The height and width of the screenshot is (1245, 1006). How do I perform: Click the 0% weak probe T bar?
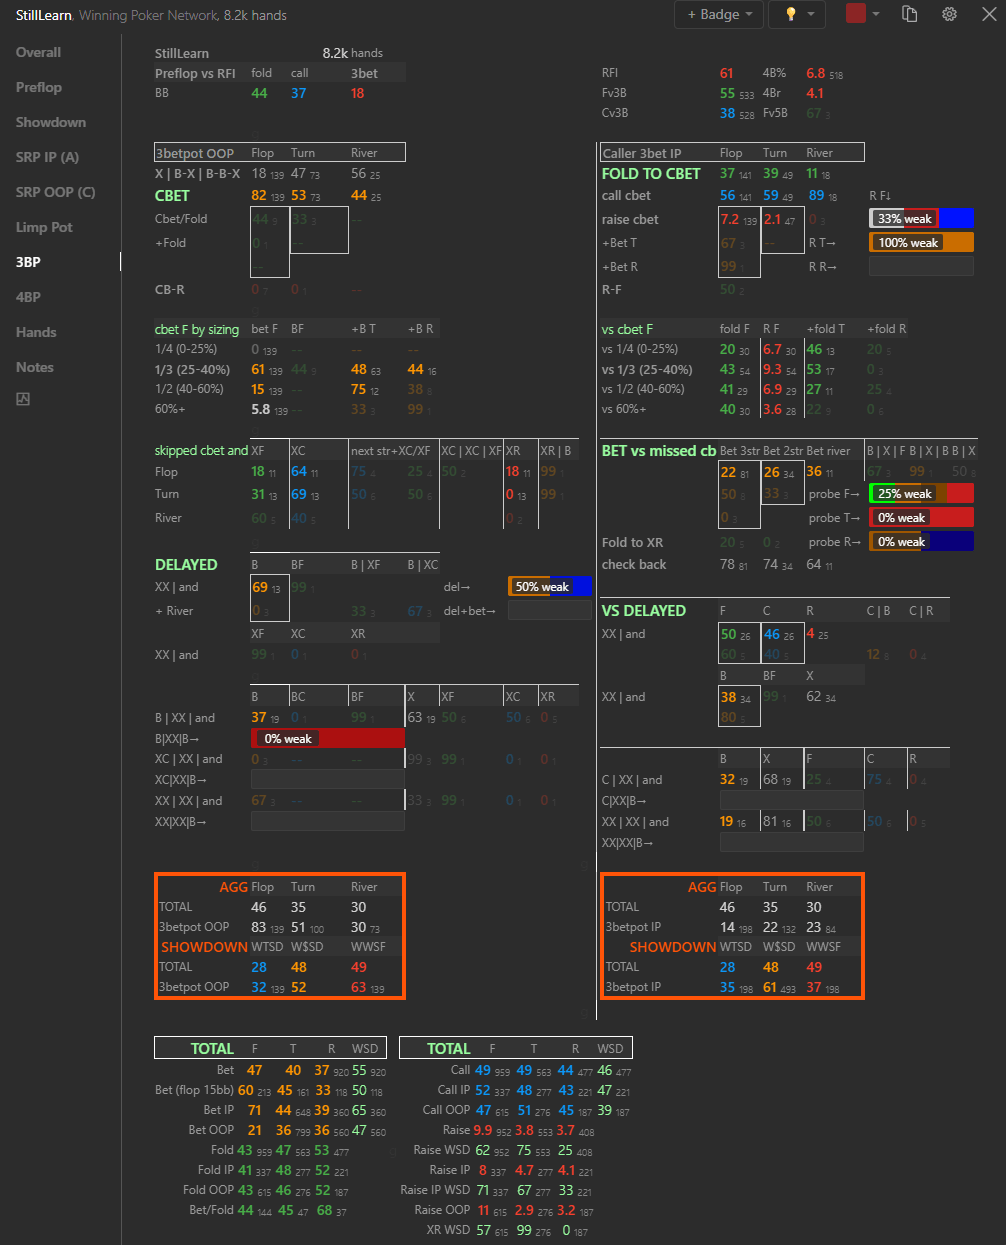pos(921,517)
